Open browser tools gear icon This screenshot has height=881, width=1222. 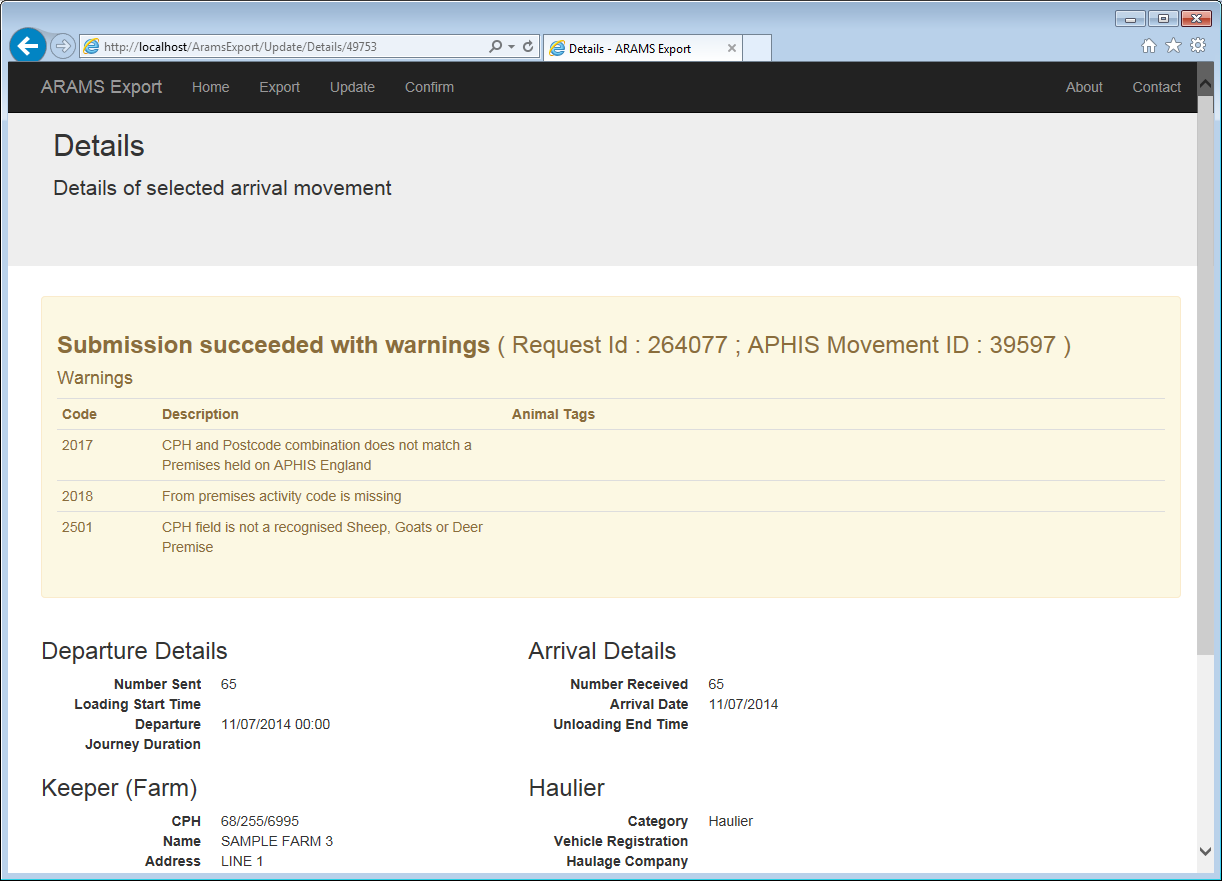coord(1198,46)
